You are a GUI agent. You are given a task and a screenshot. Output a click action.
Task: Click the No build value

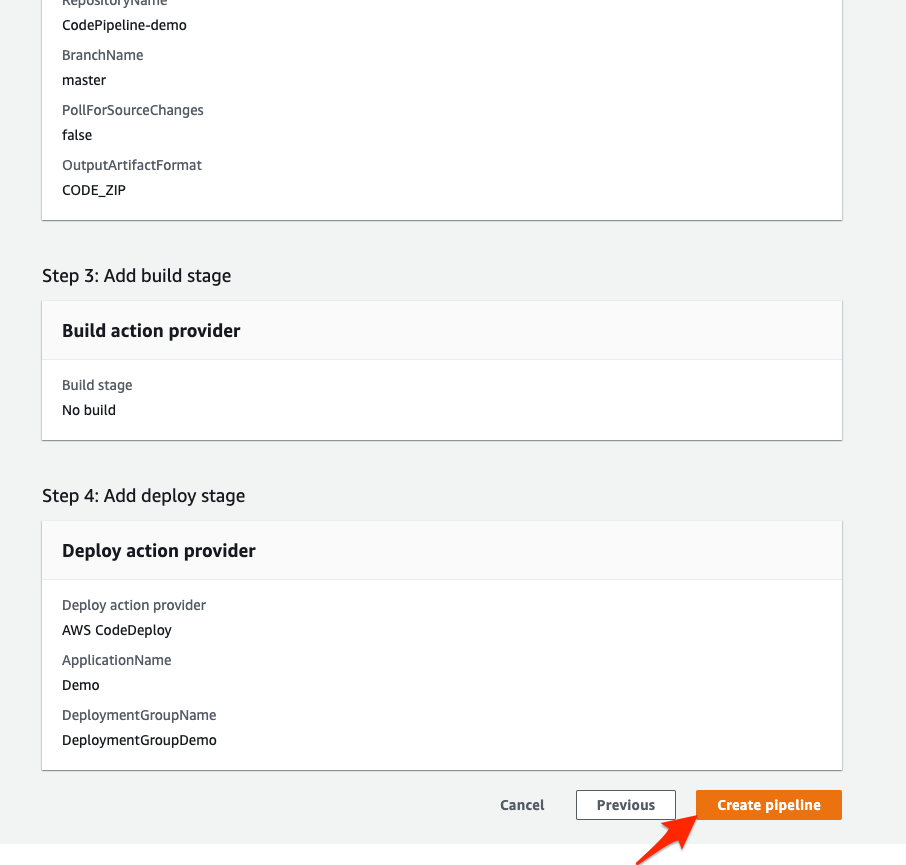[x=89, y=410]
